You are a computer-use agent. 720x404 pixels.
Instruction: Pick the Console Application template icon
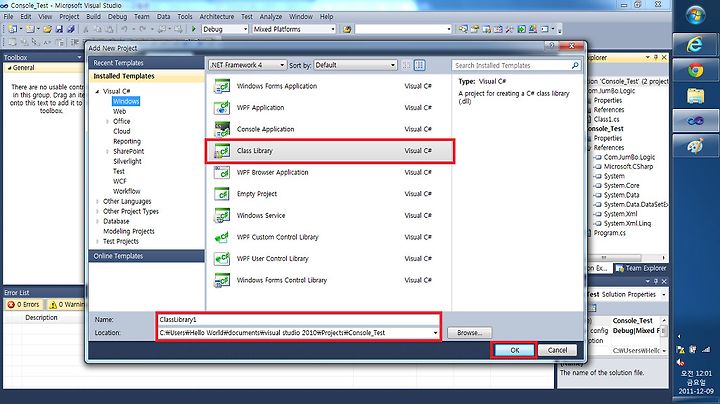click(x=222, y=129)
